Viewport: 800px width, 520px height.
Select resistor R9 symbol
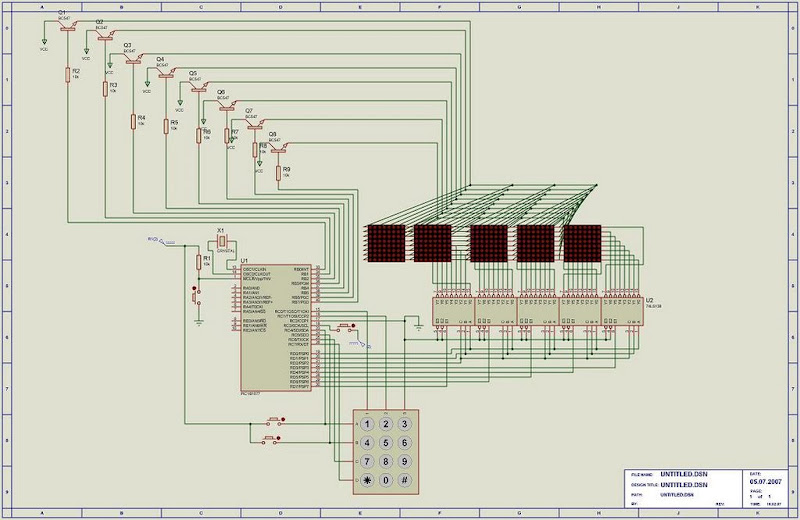(279, 173)
